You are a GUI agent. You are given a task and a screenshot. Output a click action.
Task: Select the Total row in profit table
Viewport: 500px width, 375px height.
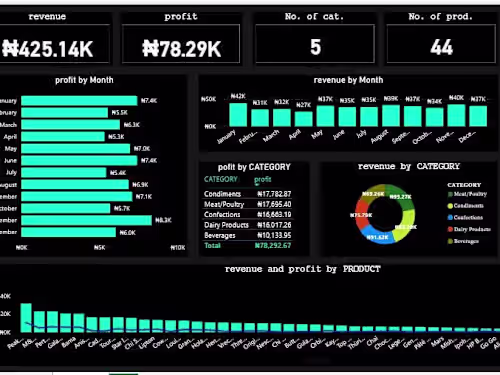[247, 246]
